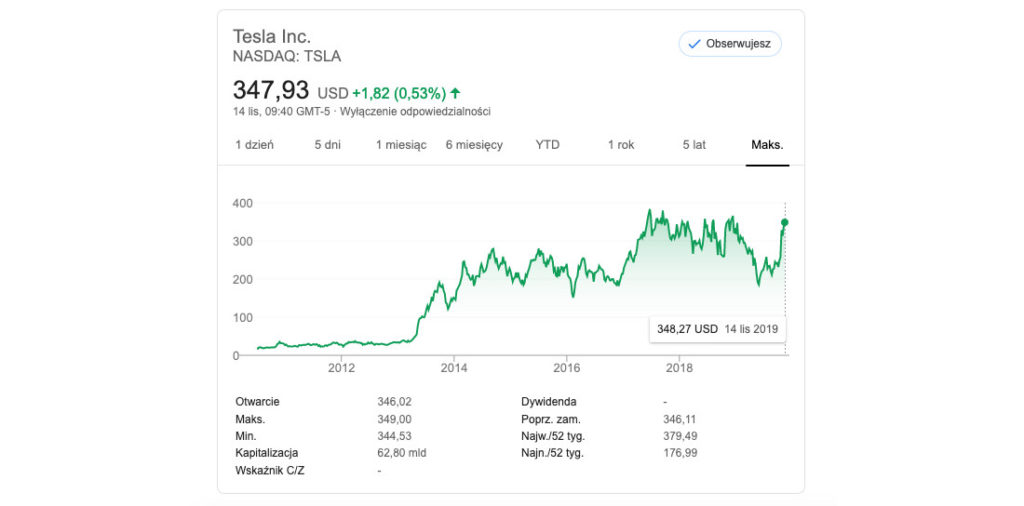Viewport: 1024px width, 506px height.
Task: Choose the 5 lat range tab
Action: coord(694,145)
